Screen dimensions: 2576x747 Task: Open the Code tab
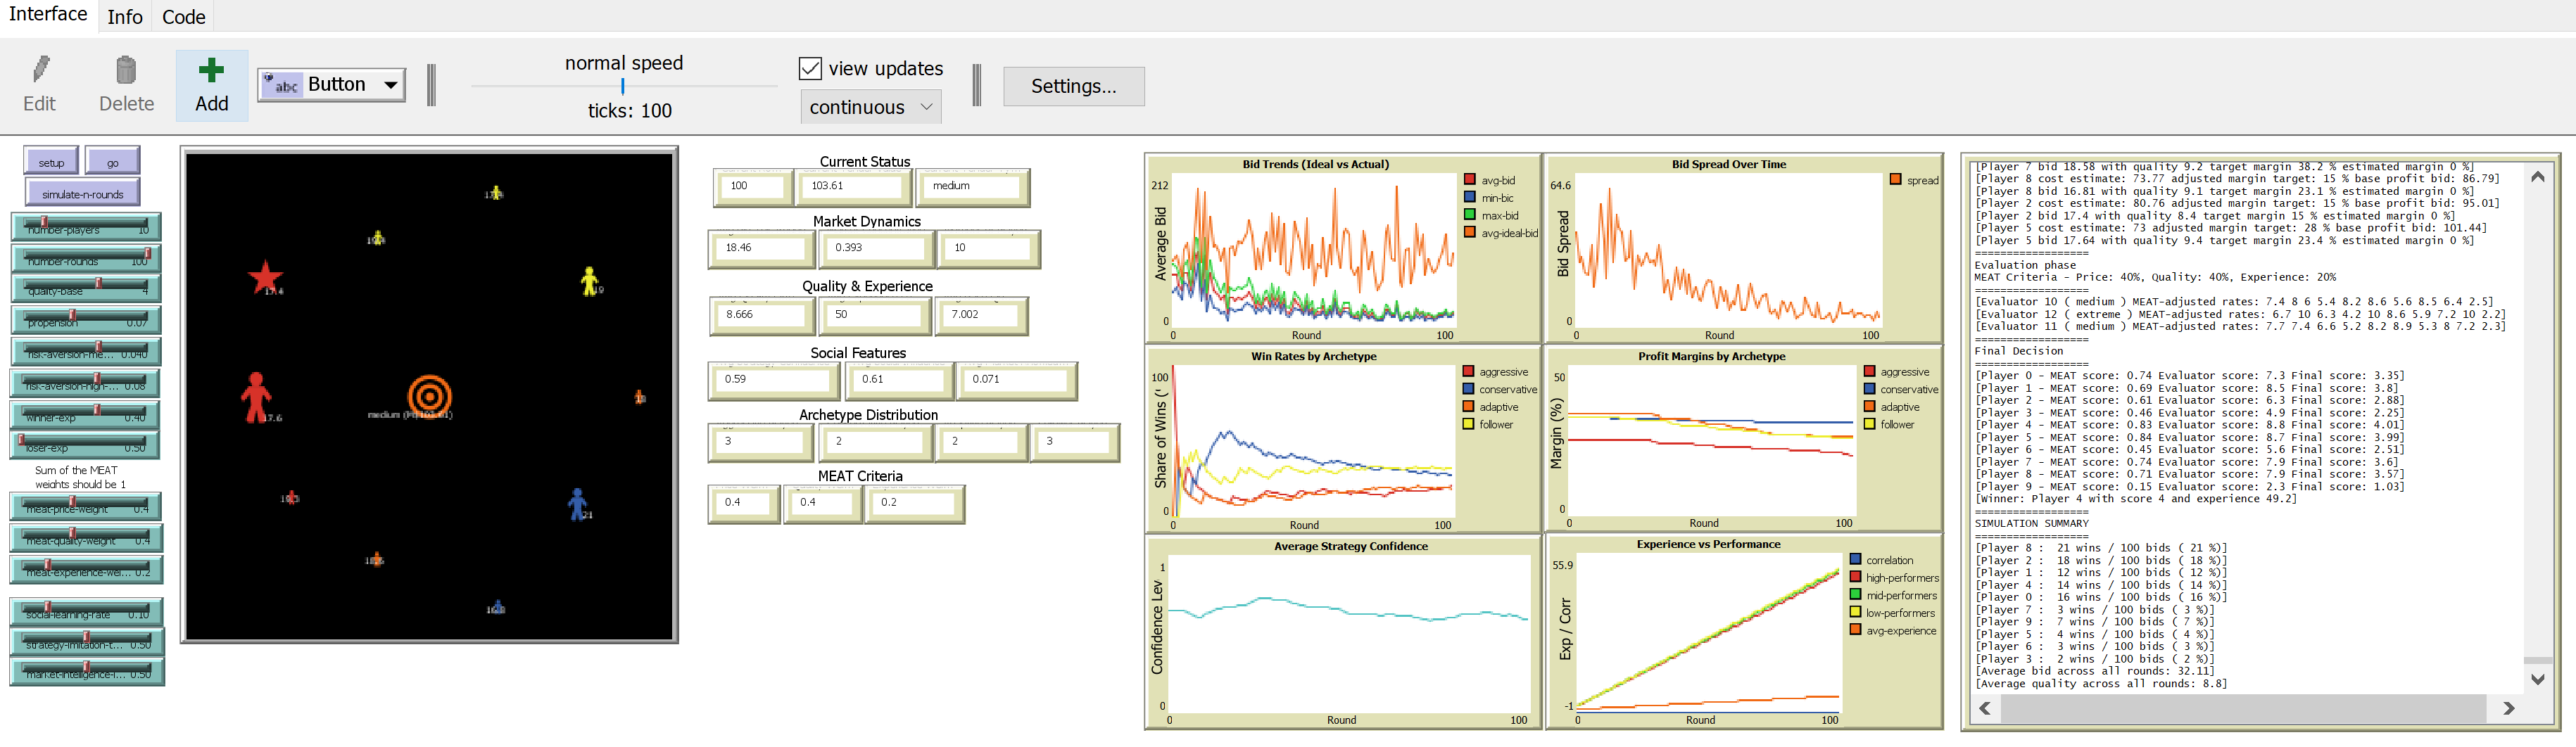[184, 17]
